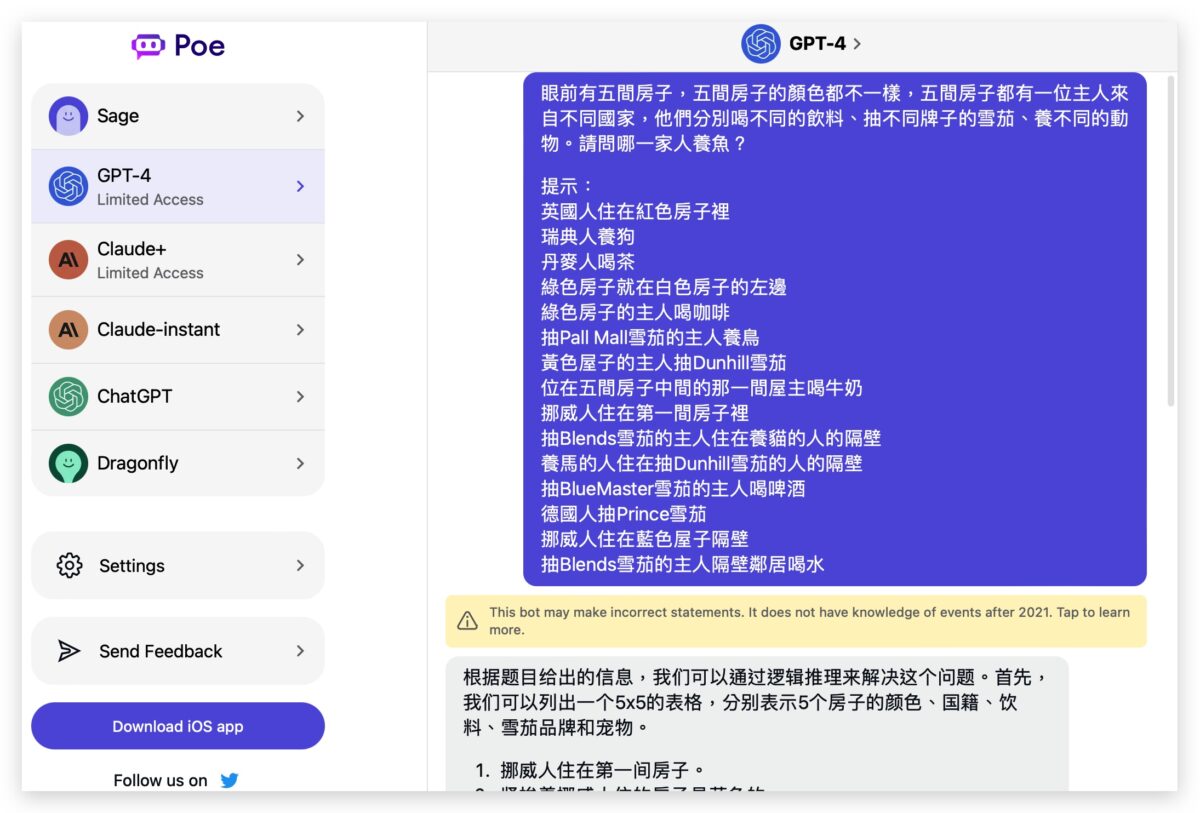Click the Poe logo icon
Screen dimensions: 1200x813
148,46
